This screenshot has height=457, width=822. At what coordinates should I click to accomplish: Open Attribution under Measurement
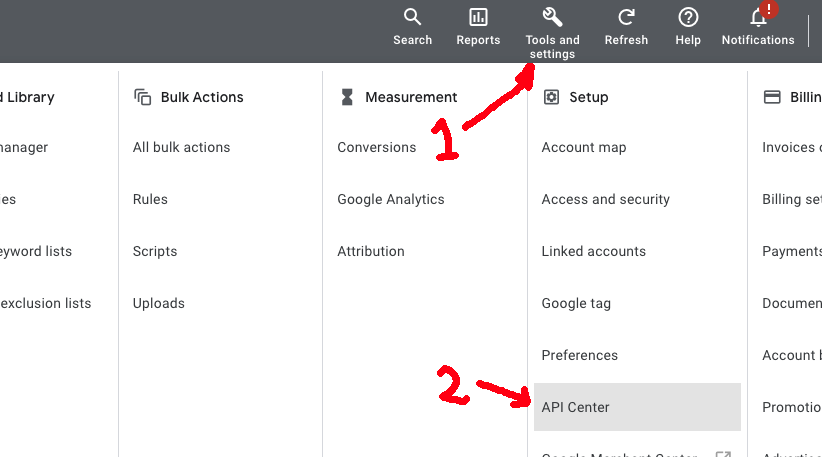click(370, 251)
